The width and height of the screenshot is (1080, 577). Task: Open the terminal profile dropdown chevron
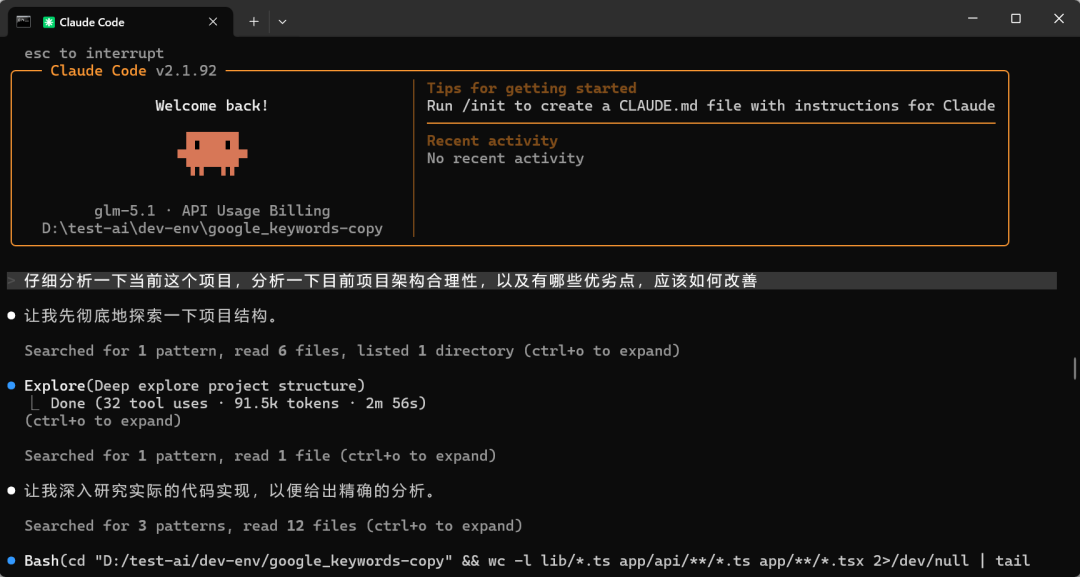[282, 22]
